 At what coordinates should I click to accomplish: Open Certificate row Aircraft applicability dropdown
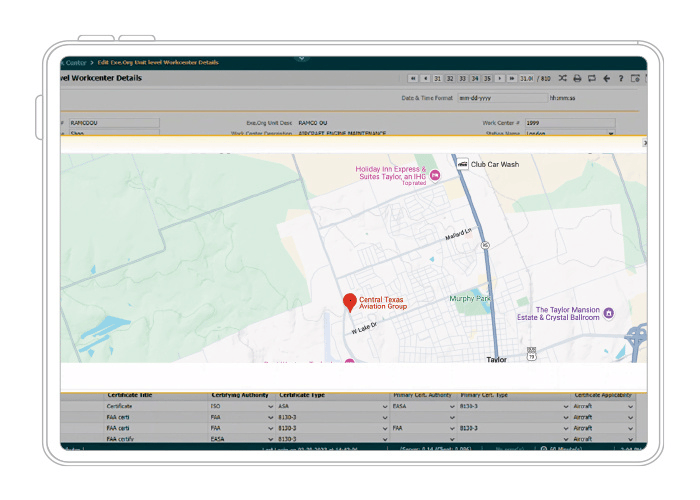630,406
